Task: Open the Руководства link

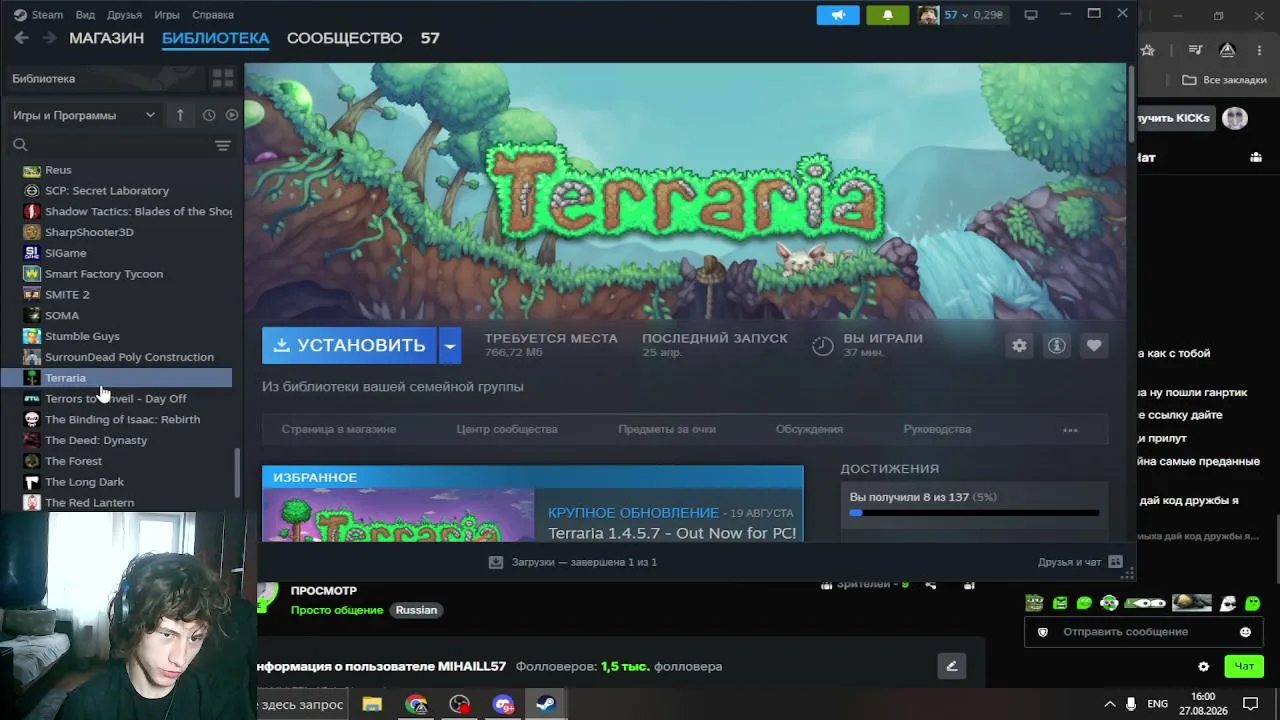Action: [x=937, y=429]
